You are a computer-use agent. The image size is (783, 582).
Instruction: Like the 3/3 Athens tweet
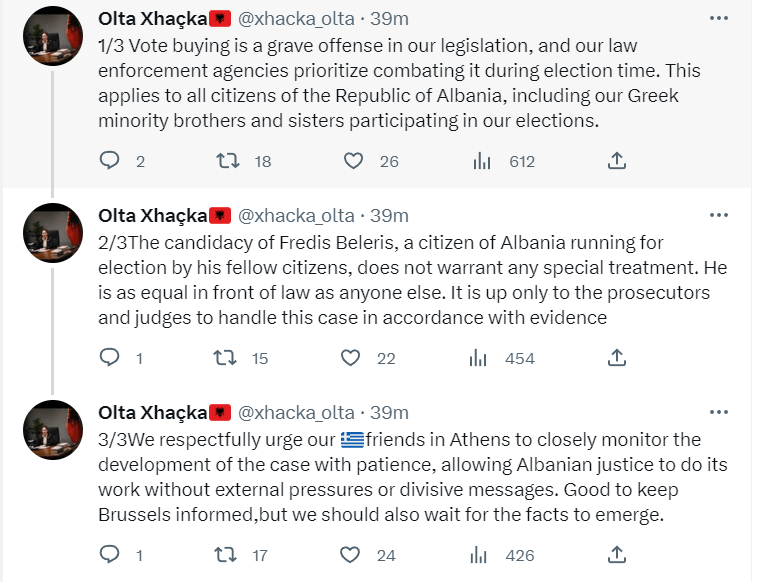[x=352, y=555]
